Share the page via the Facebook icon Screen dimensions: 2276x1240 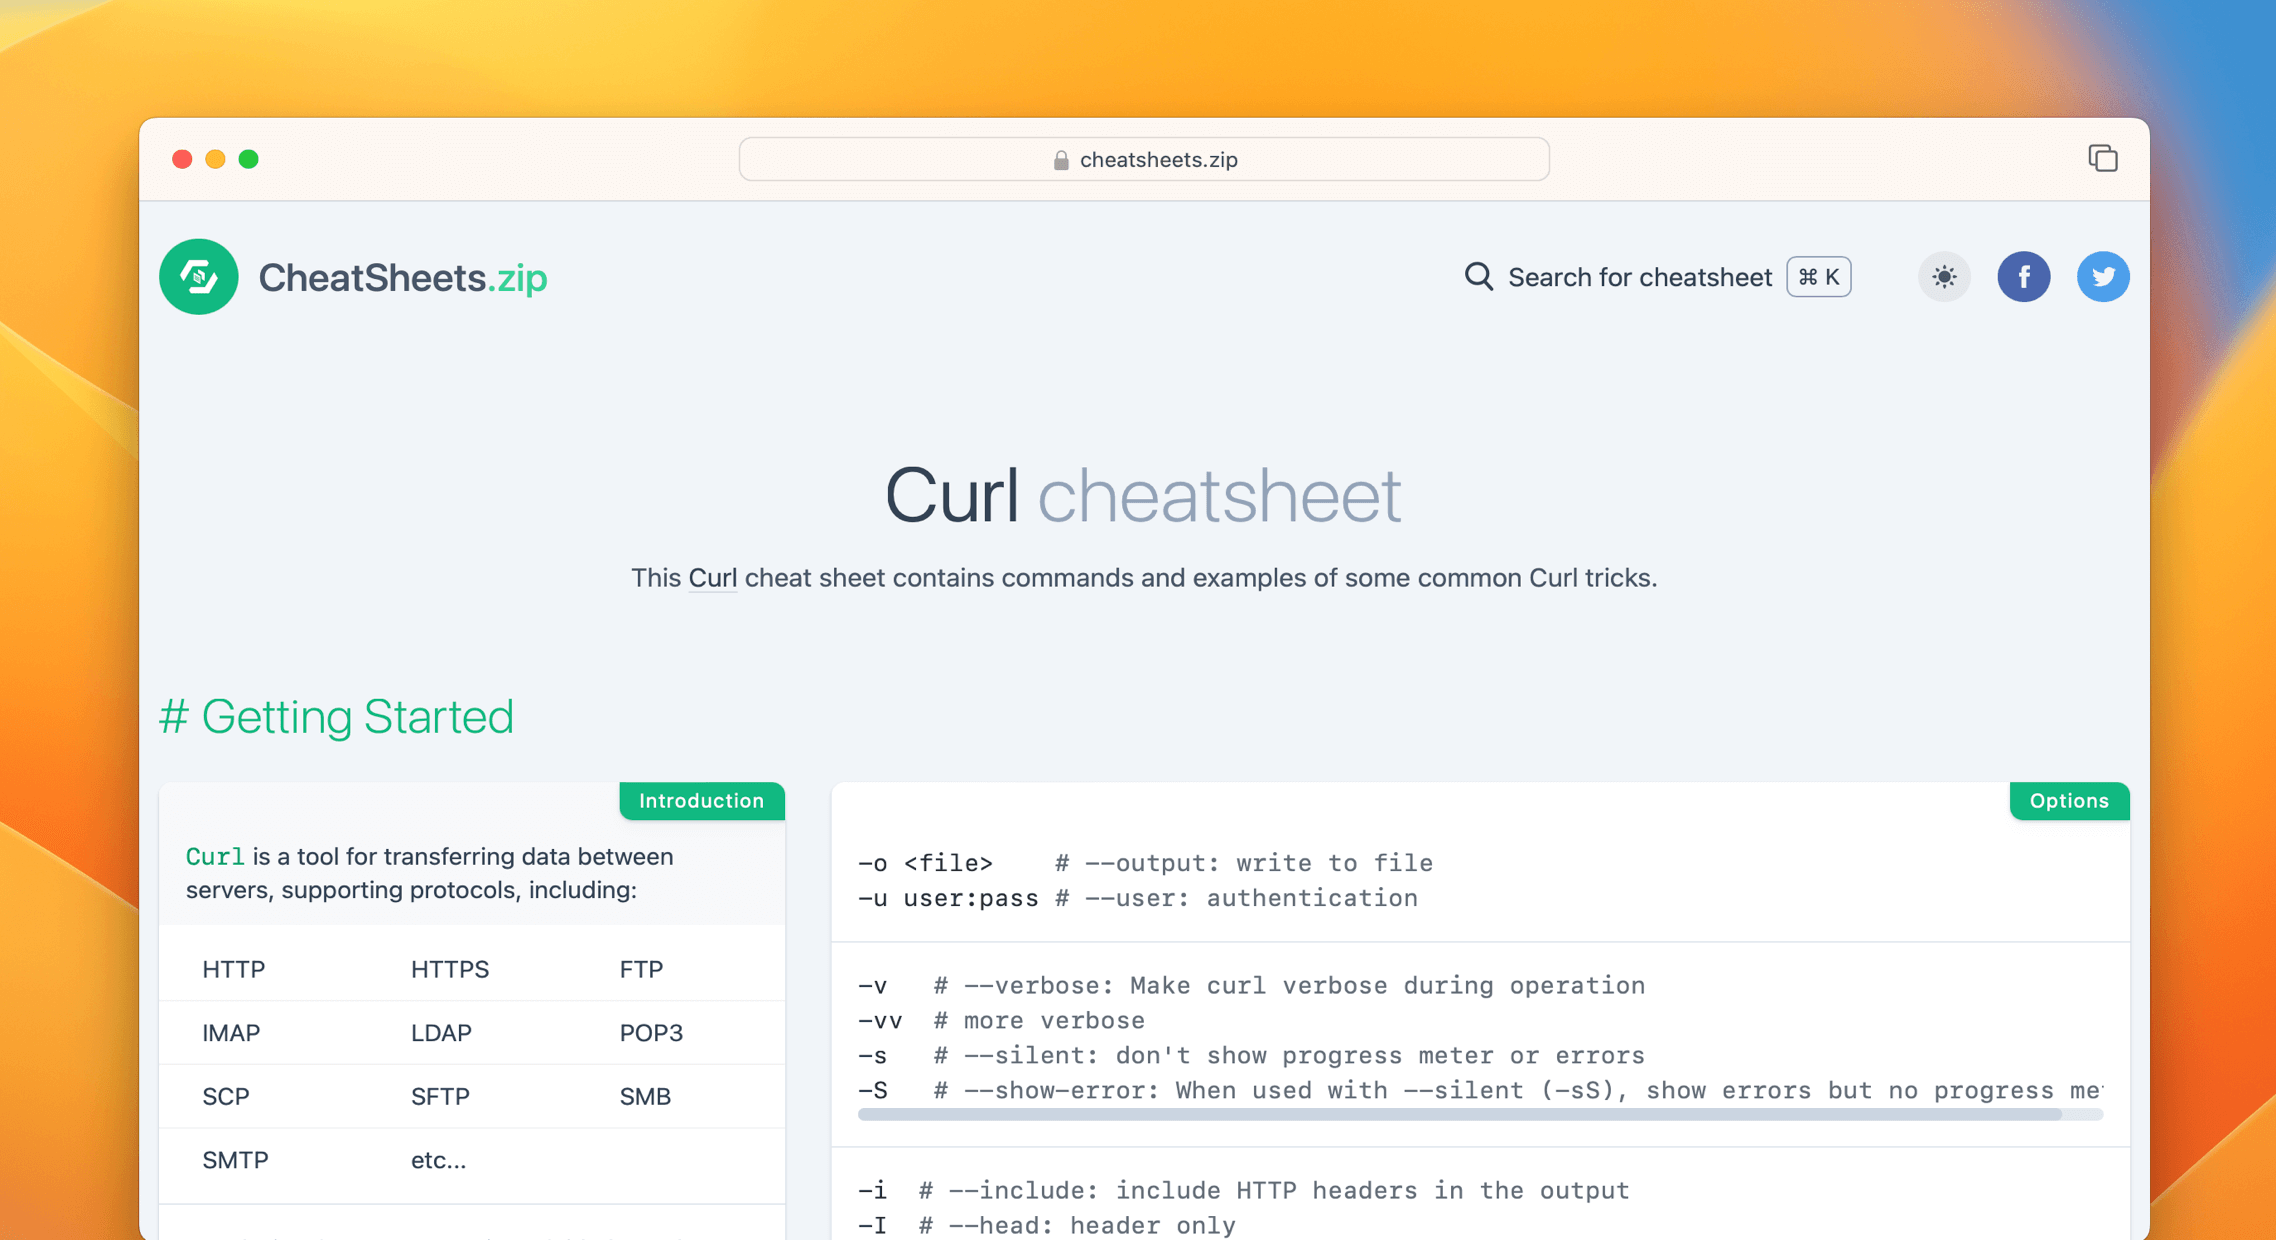pyautogui.click(x=2024, y=277)
